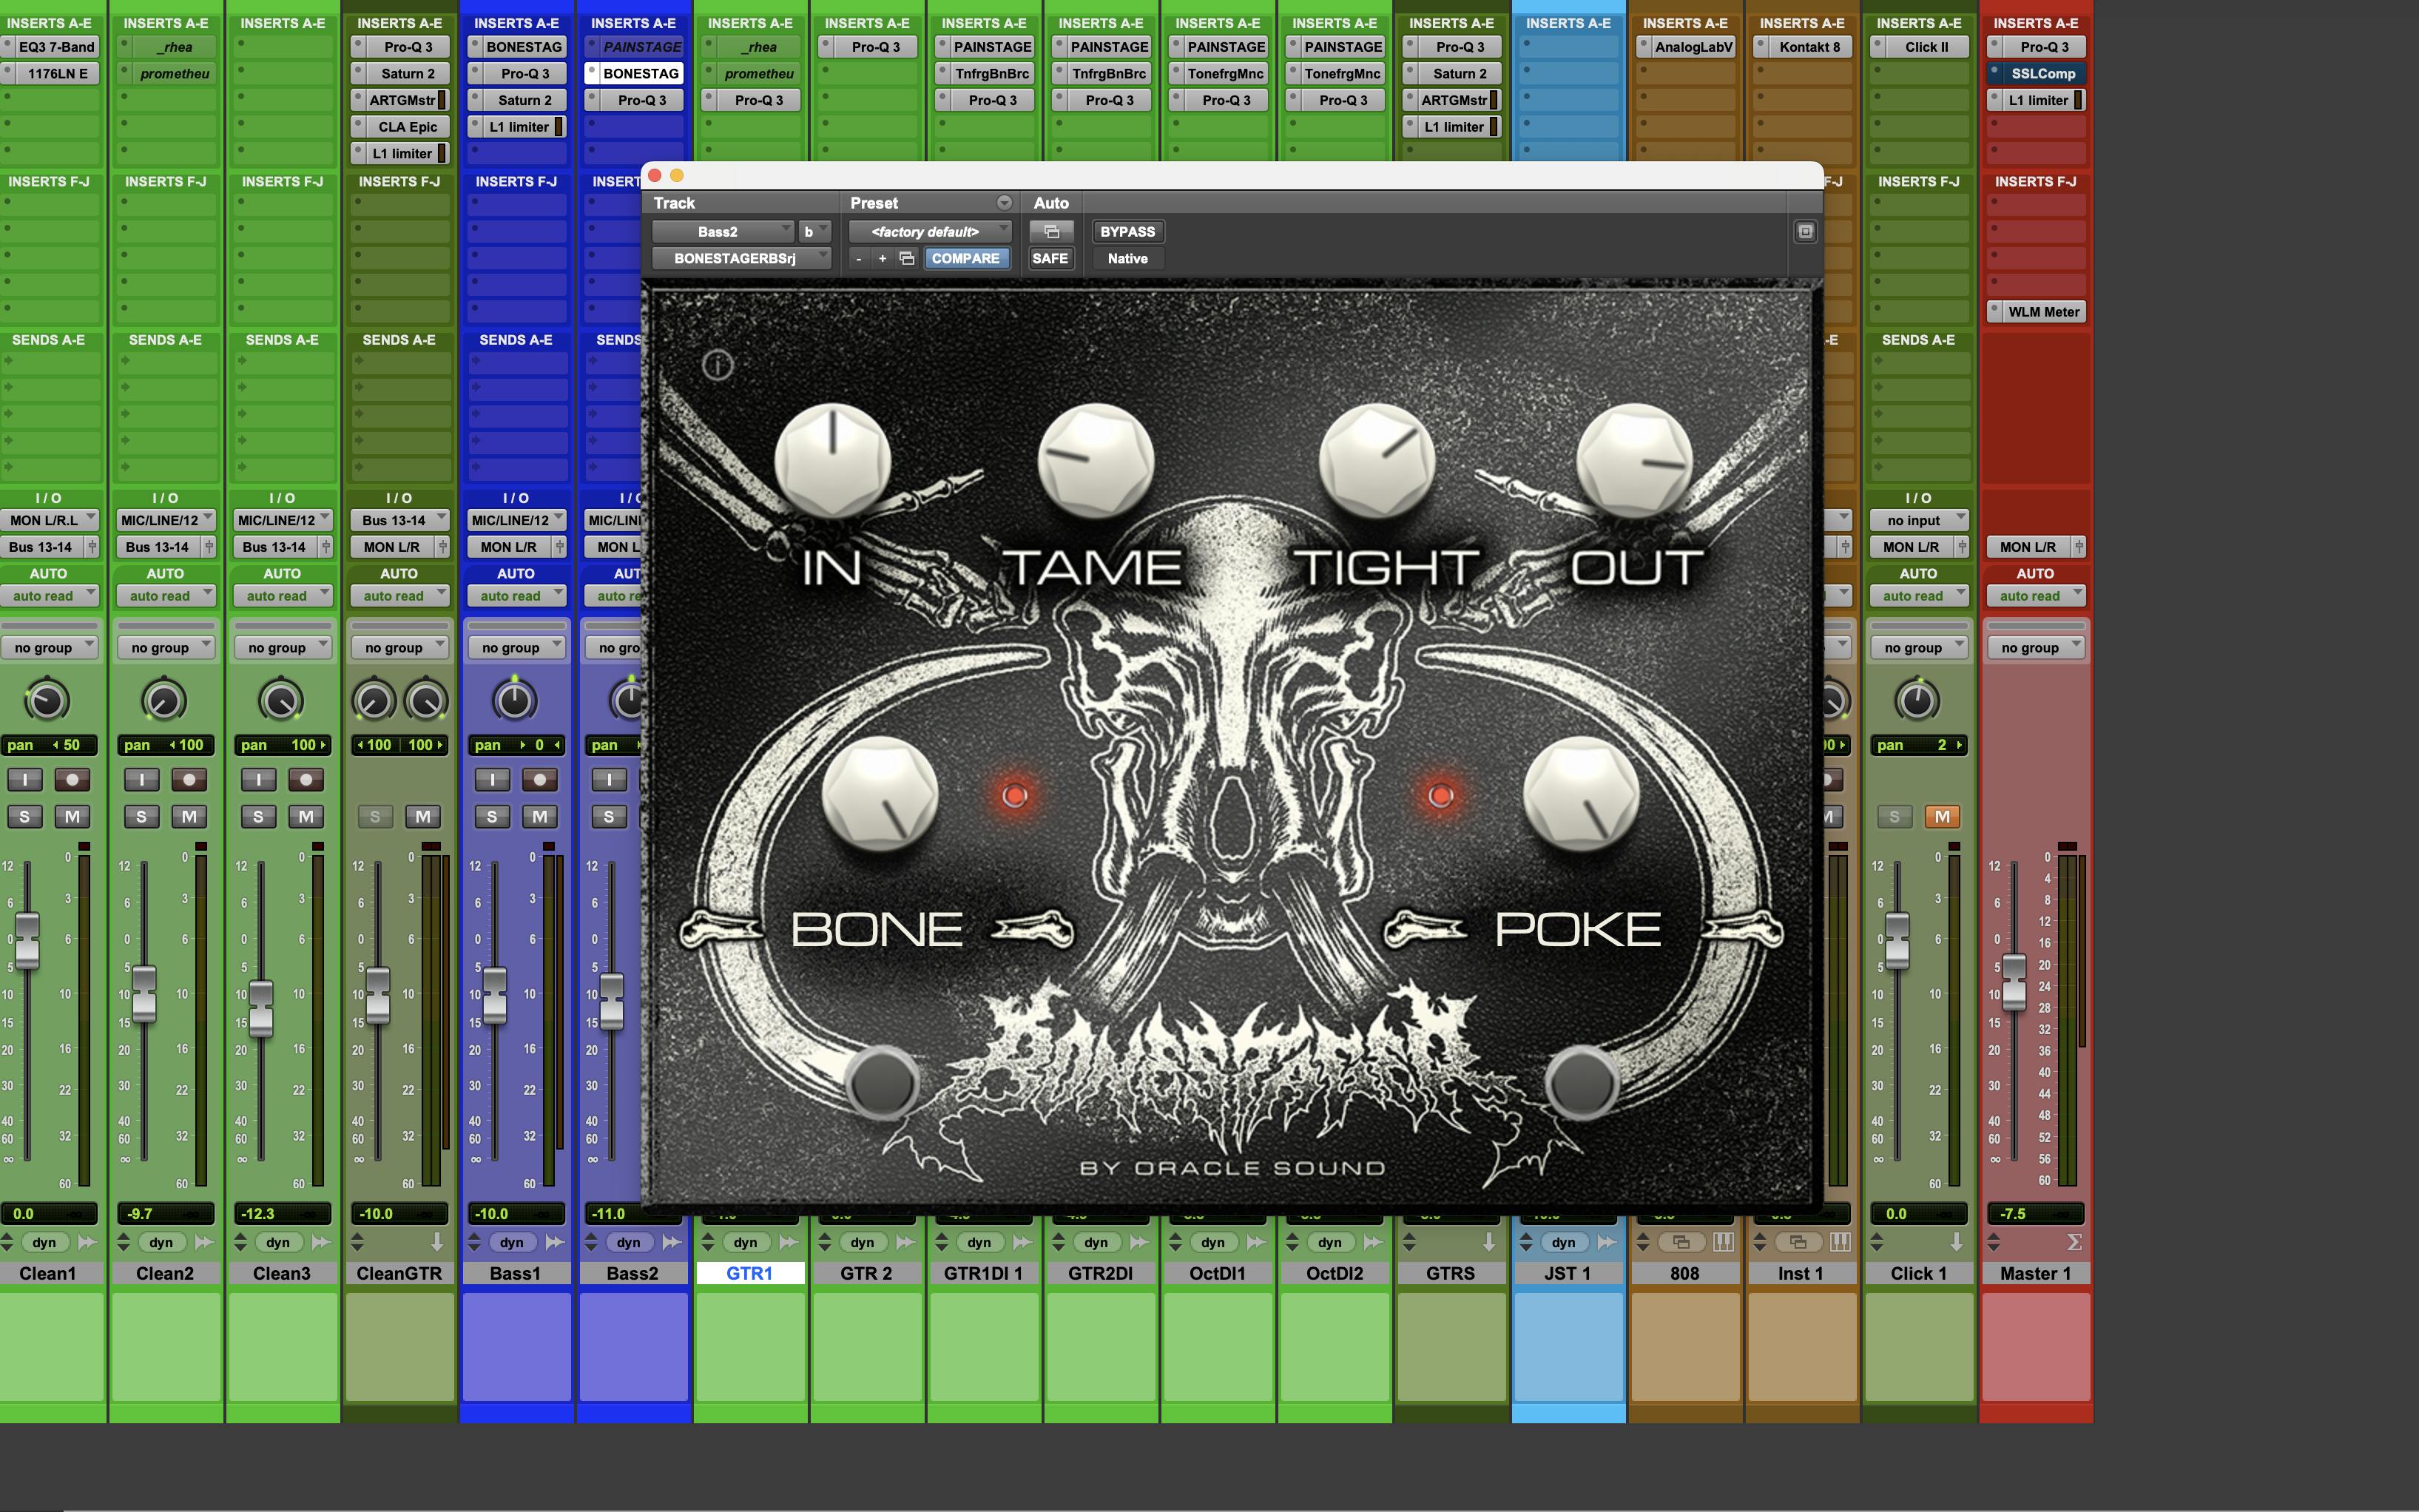Toggle the plugin BYPASS button
Viewport: 2419px width, 1512px height.
1127,231
